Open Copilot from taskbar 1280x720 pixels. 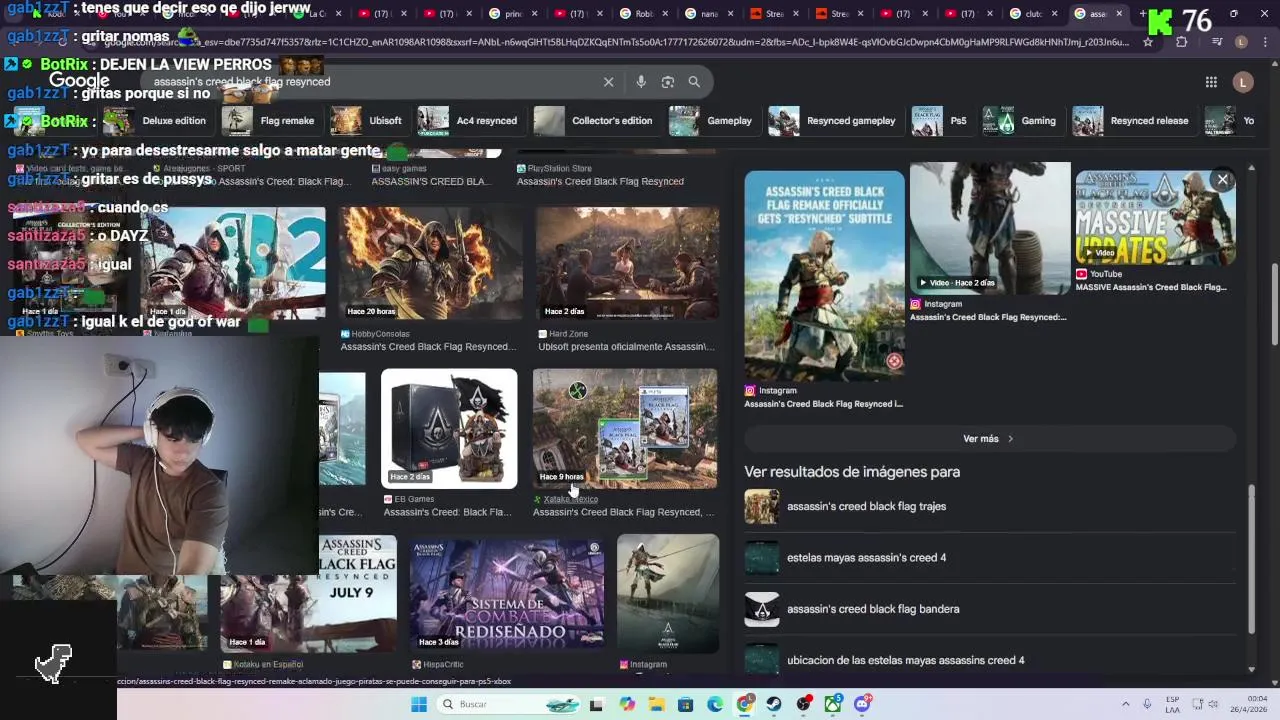coord(627,704)
